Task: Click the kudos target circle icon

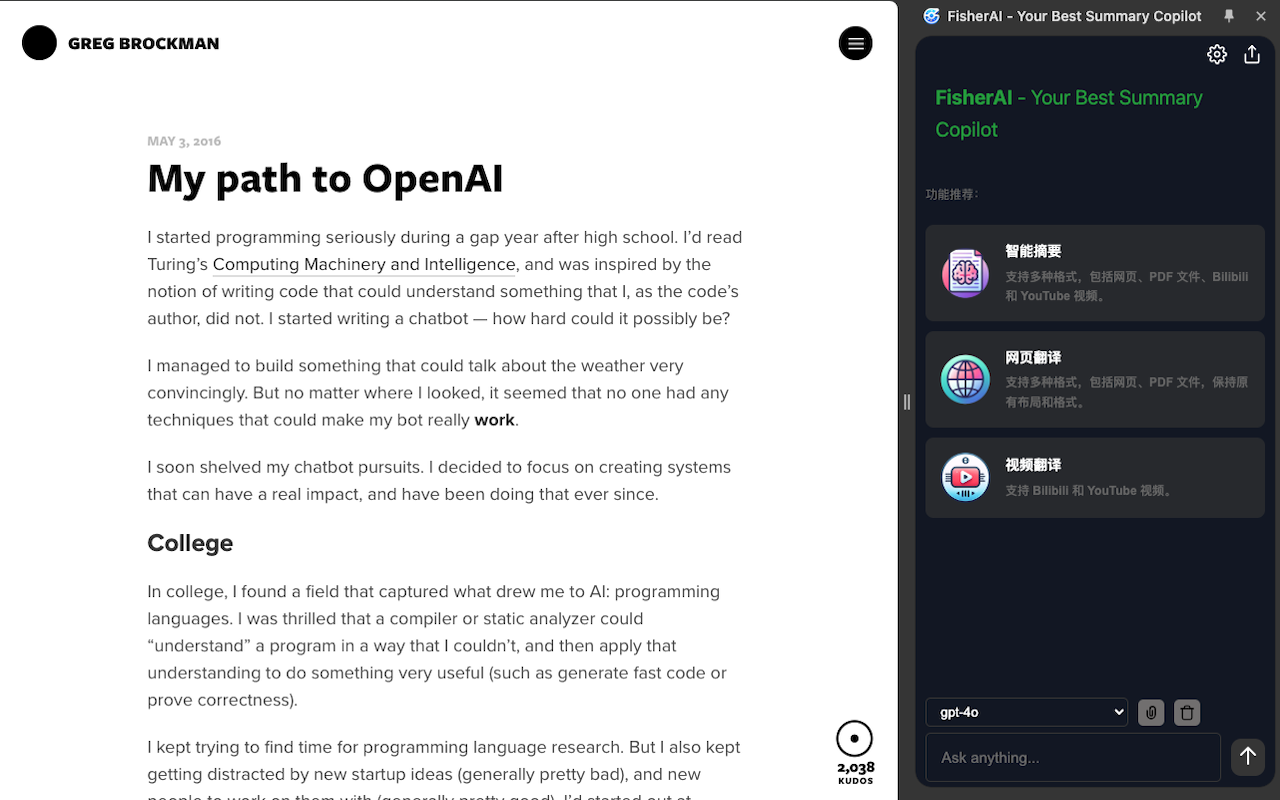Action: point(855,737)
